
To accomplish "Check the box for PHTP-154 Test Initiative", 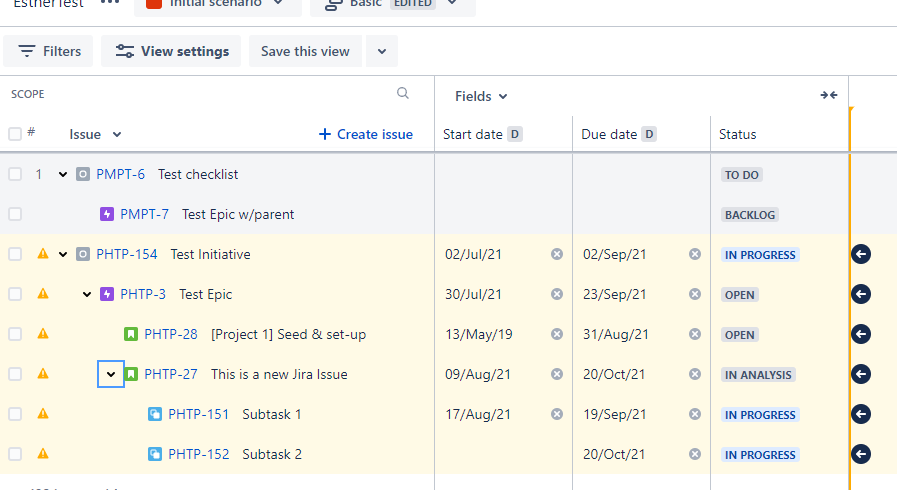I will pyautogui.click(x=15, y=254).
